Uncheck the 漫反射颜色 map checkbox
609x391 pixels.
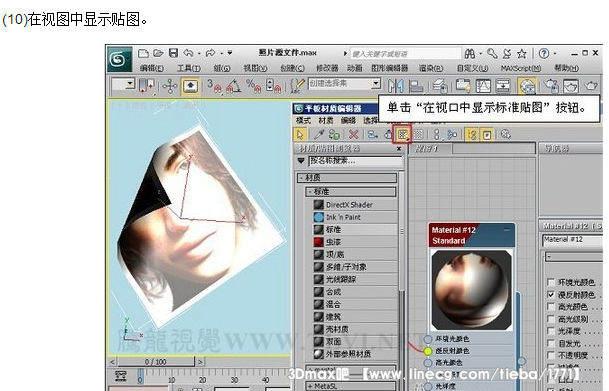(x=551, y=295)
